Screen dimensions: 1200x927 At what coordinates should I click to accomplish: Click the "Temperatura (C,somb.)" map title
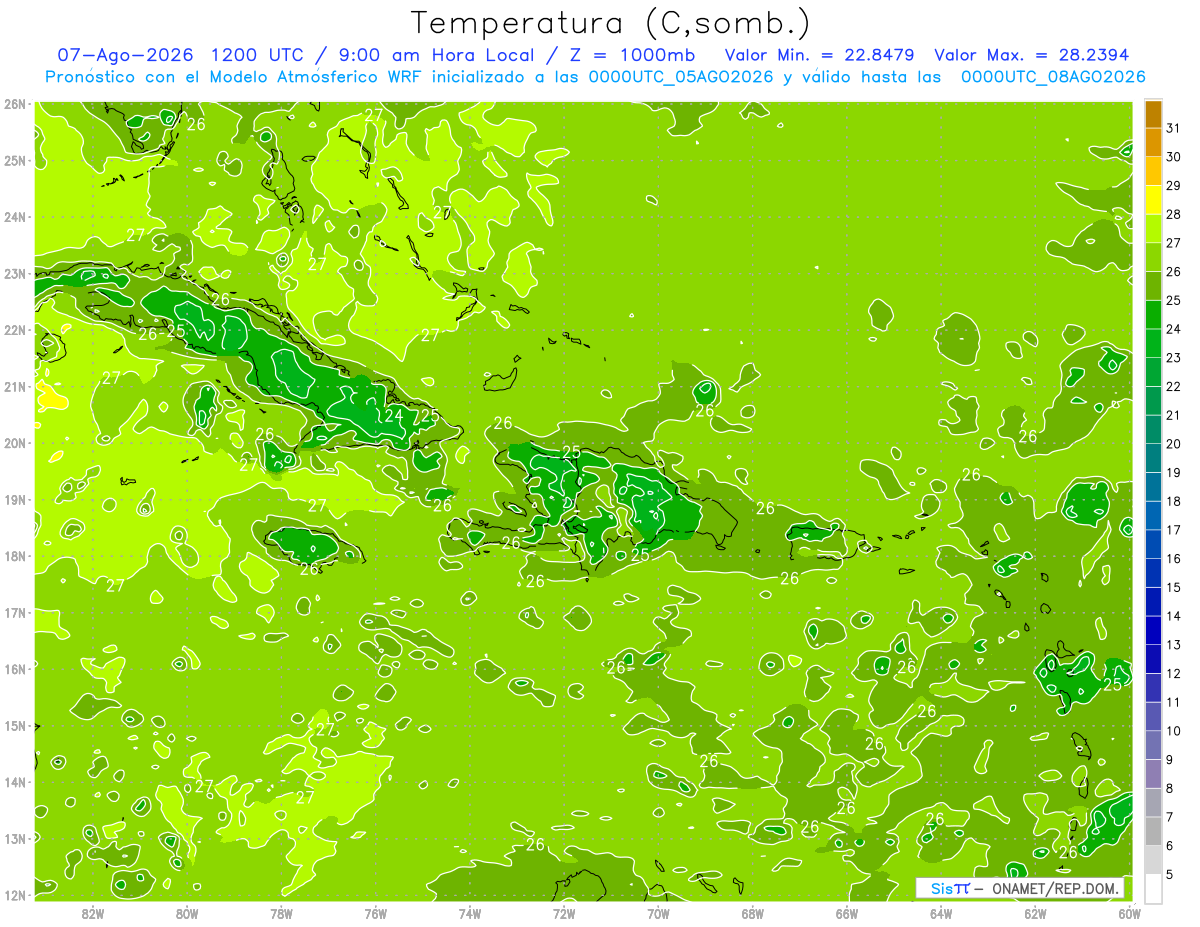[x=611, y=23]
